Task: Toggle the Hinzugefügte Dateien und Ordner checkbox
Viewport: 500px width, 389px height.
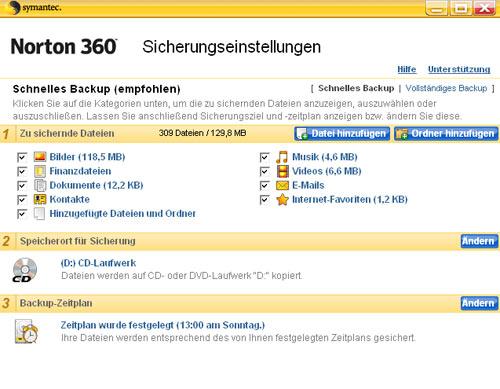Action: click(x=22, y=214)
